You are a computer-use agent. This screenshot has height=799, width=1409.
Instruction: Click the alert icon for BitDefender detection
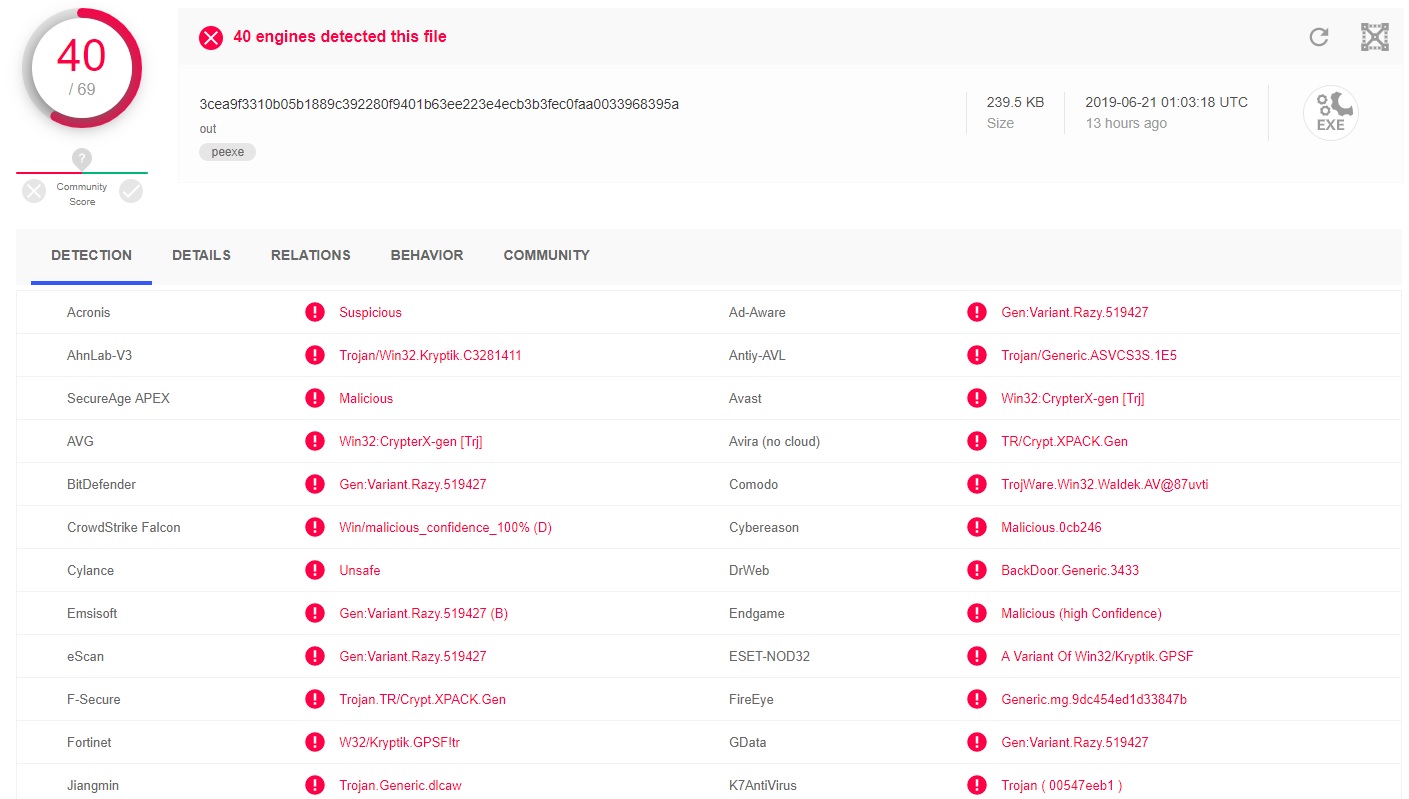coord(315,484)
